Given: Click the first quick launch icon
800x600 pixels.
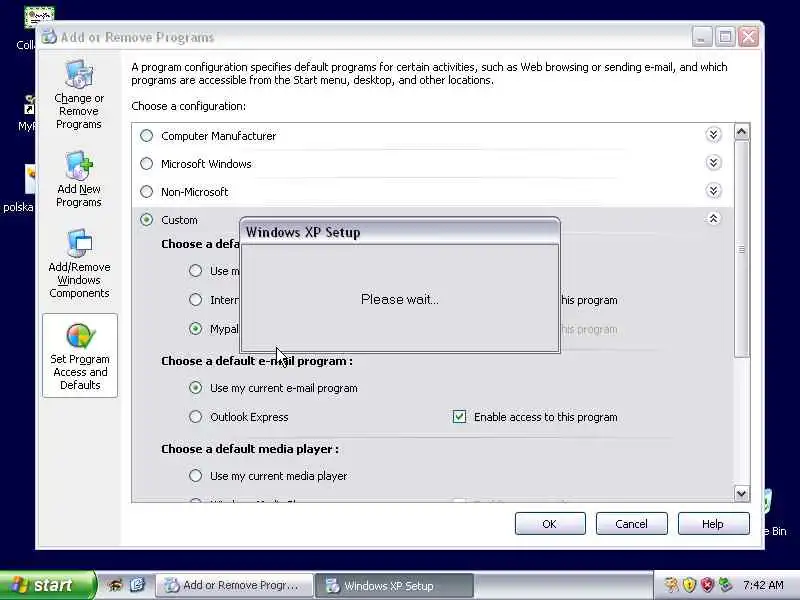Looking at the screenshot, I should [114, 585].
